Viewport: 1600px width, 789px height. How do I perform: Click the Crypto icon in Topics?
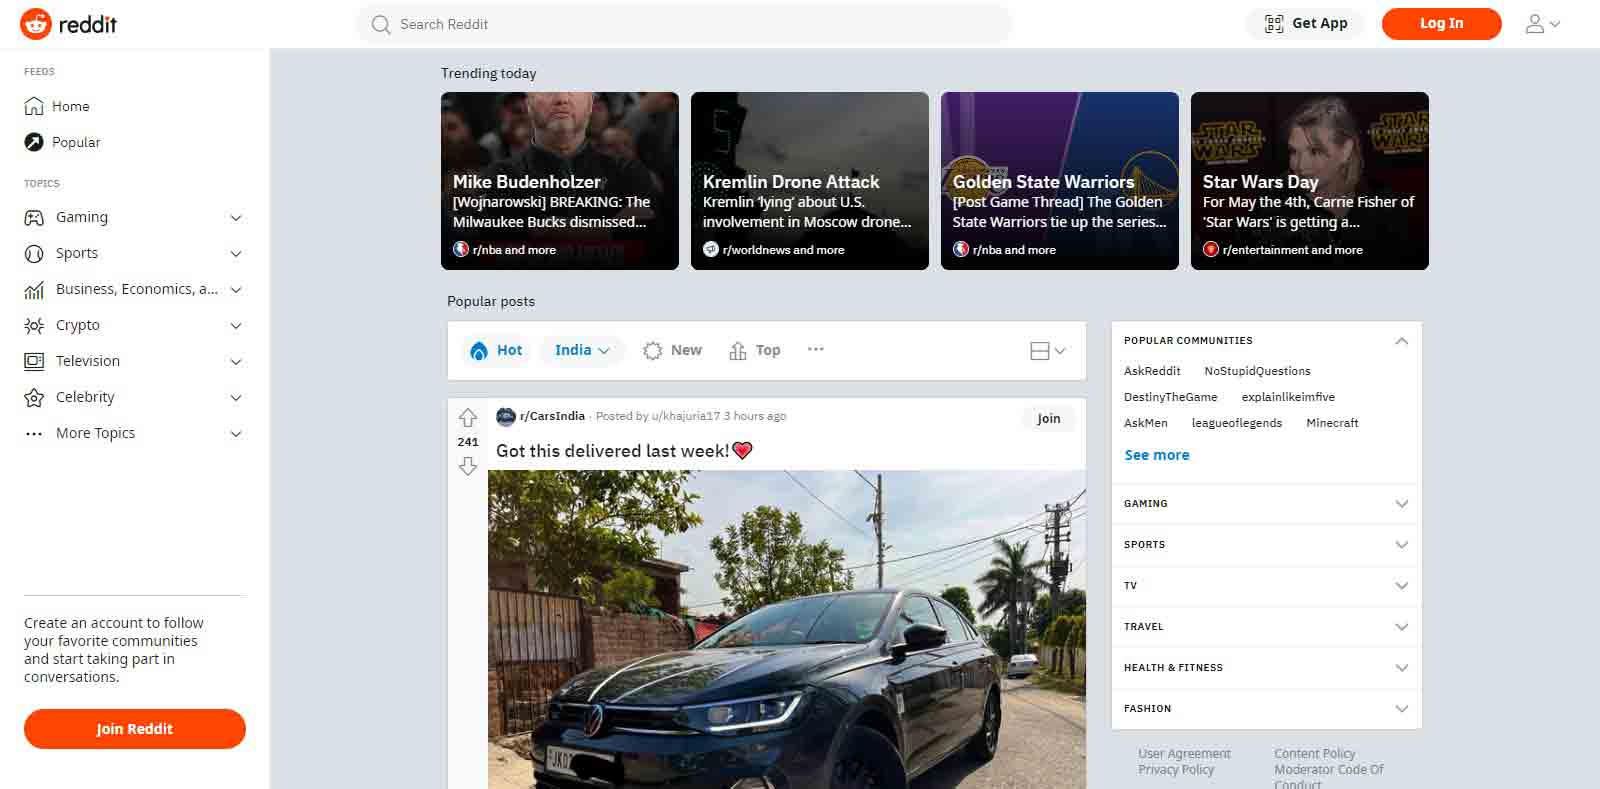pyautogui.click(x=34, y=326)
